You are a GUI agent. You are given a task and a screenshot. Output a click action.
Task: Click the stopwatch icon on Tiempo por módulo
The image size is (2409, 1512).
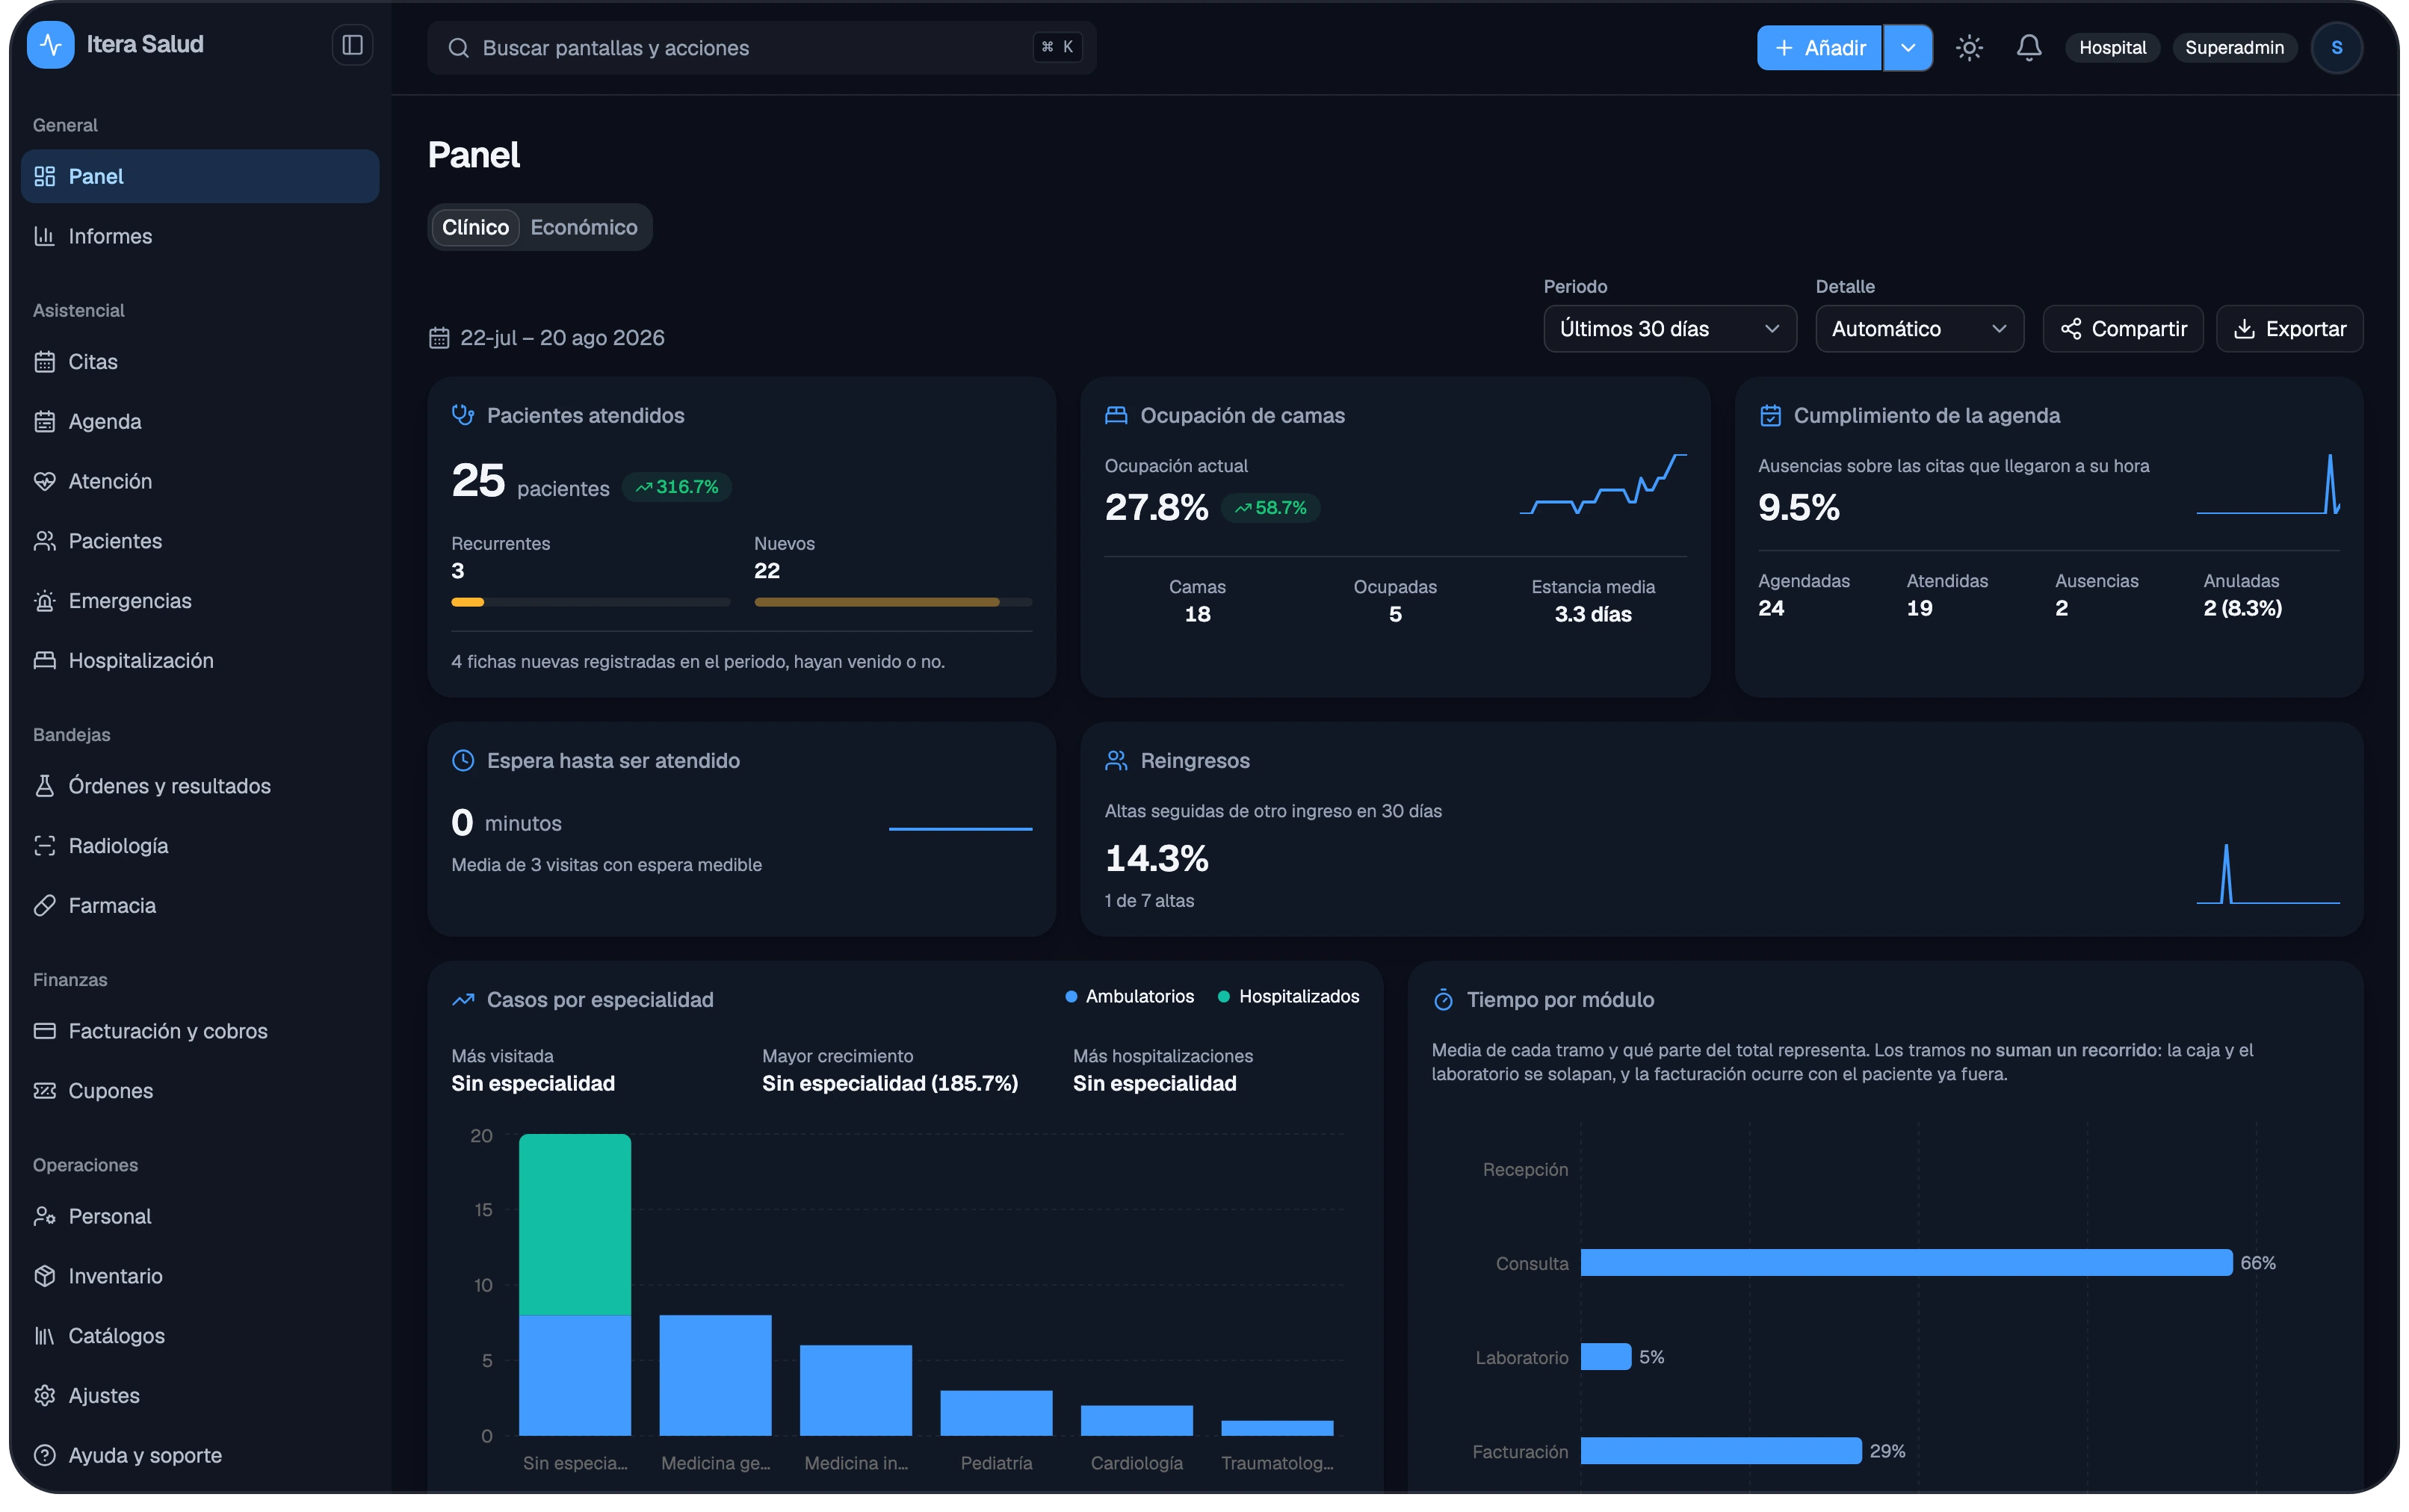coord(1443,1000)
